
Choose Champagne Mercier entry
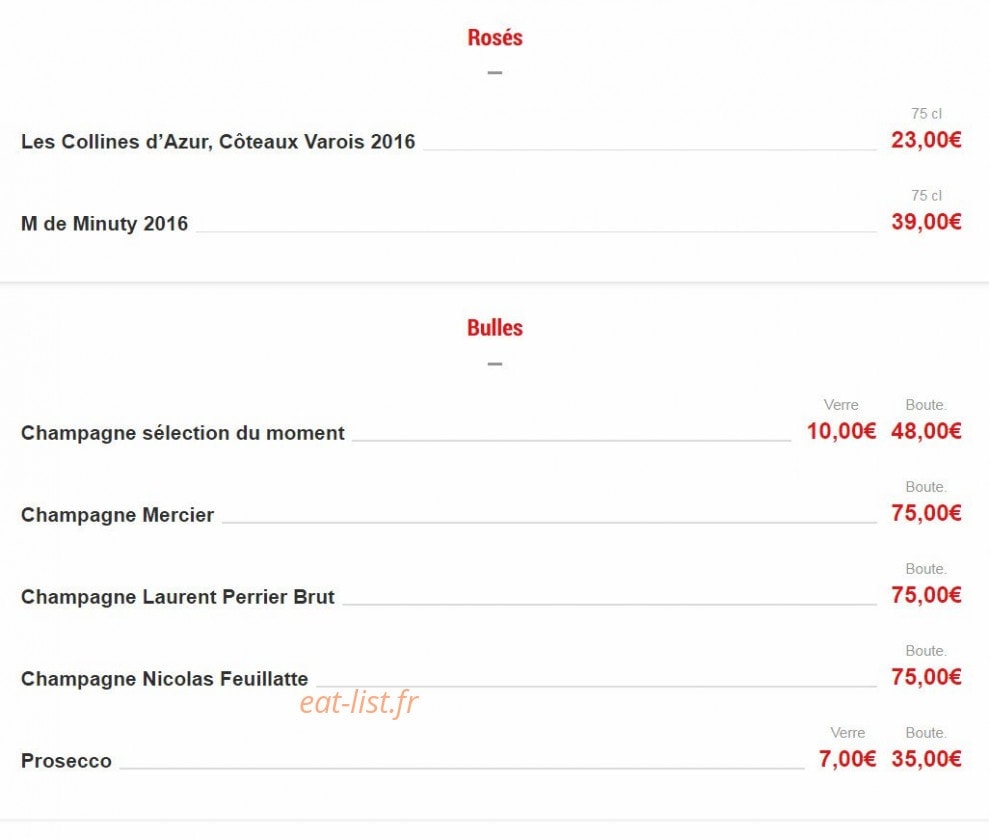[118, 515]
